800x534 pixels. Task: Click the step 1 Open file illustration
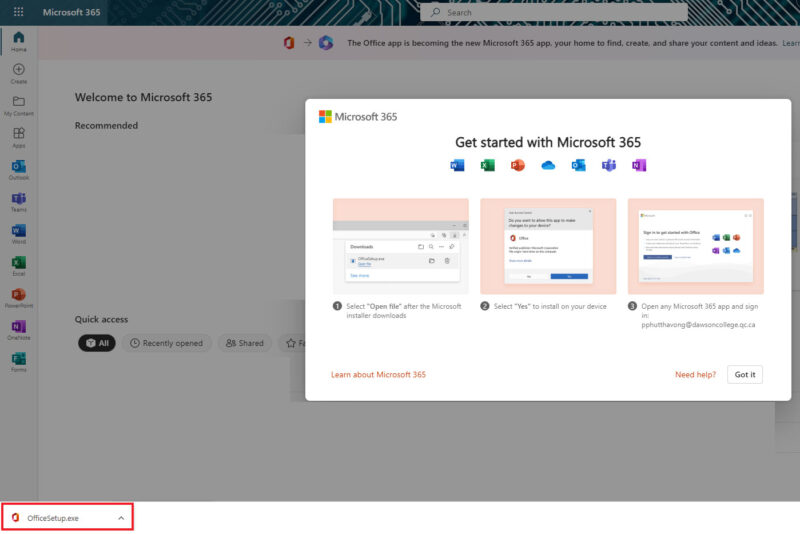(x=401, y=246)
